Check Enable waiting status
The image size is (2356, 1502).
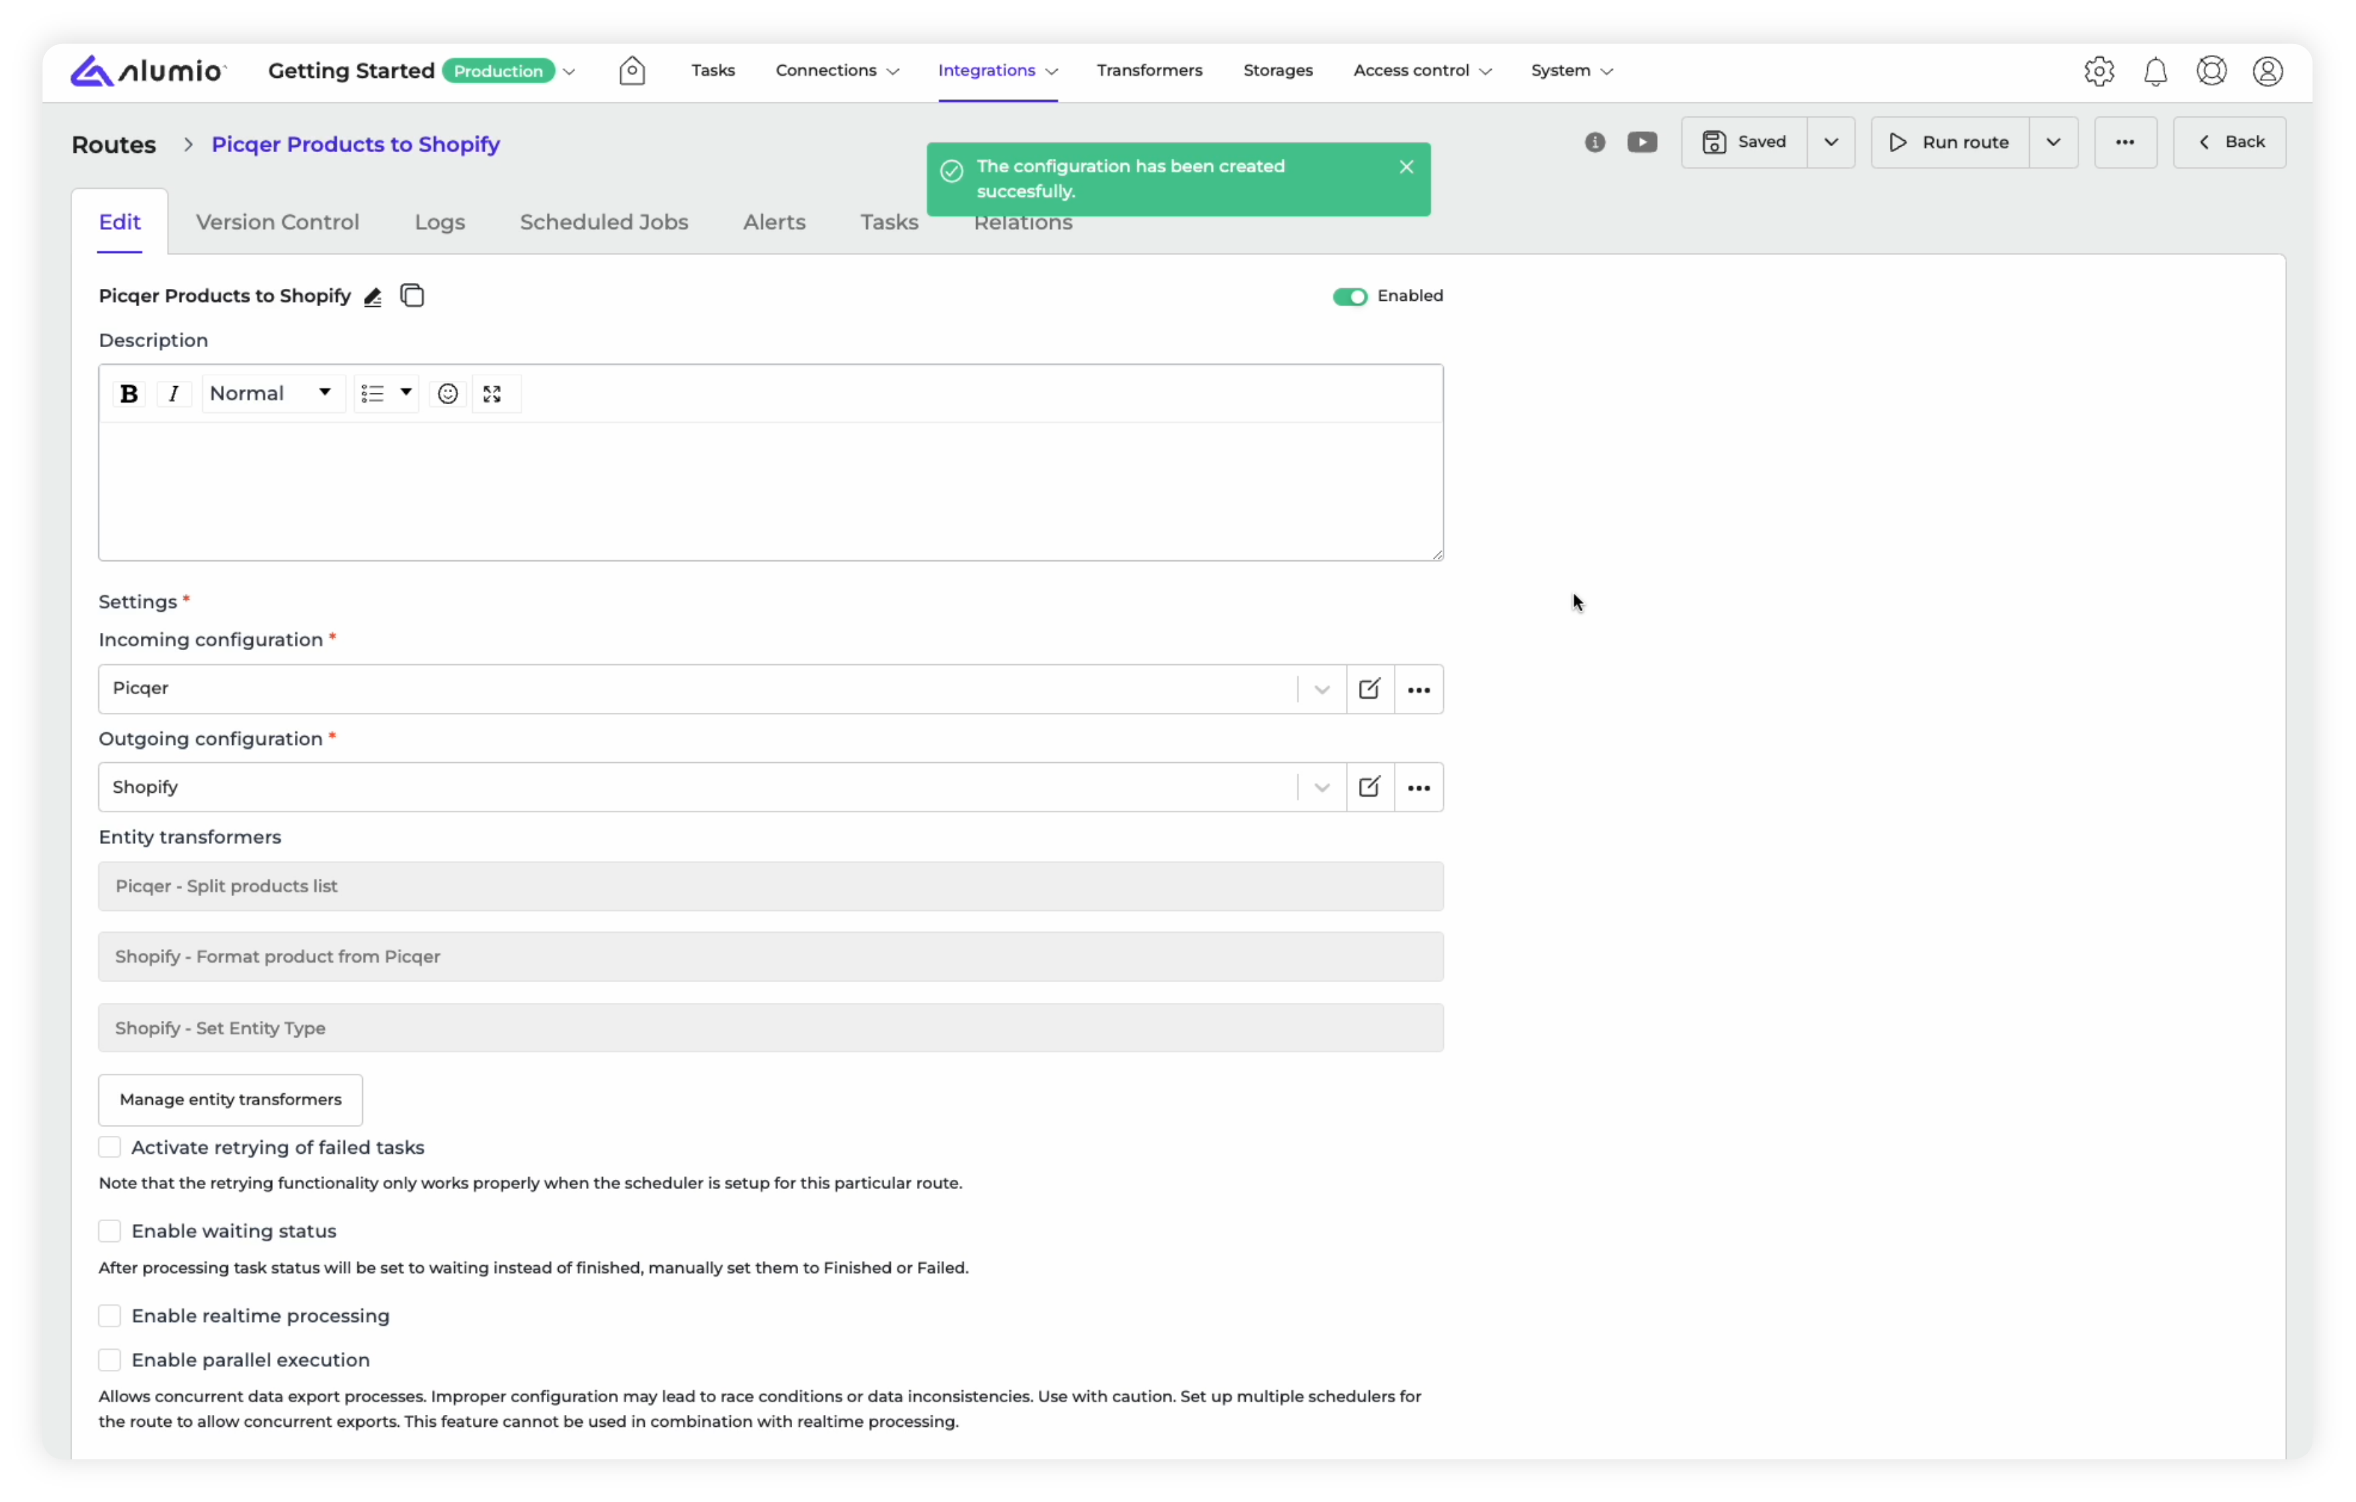110,1231
